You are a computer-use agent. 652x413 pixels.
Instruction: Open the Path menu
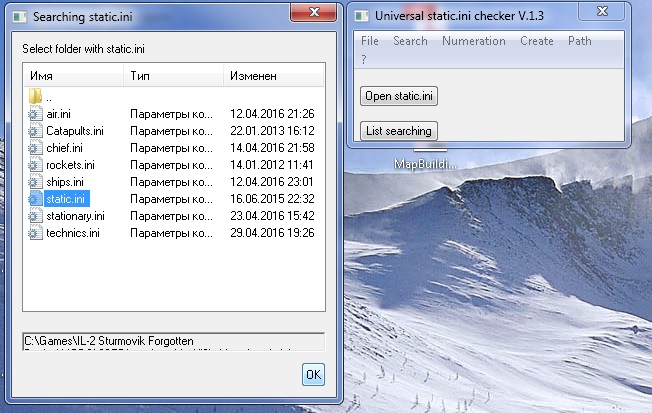coord(580,41)
